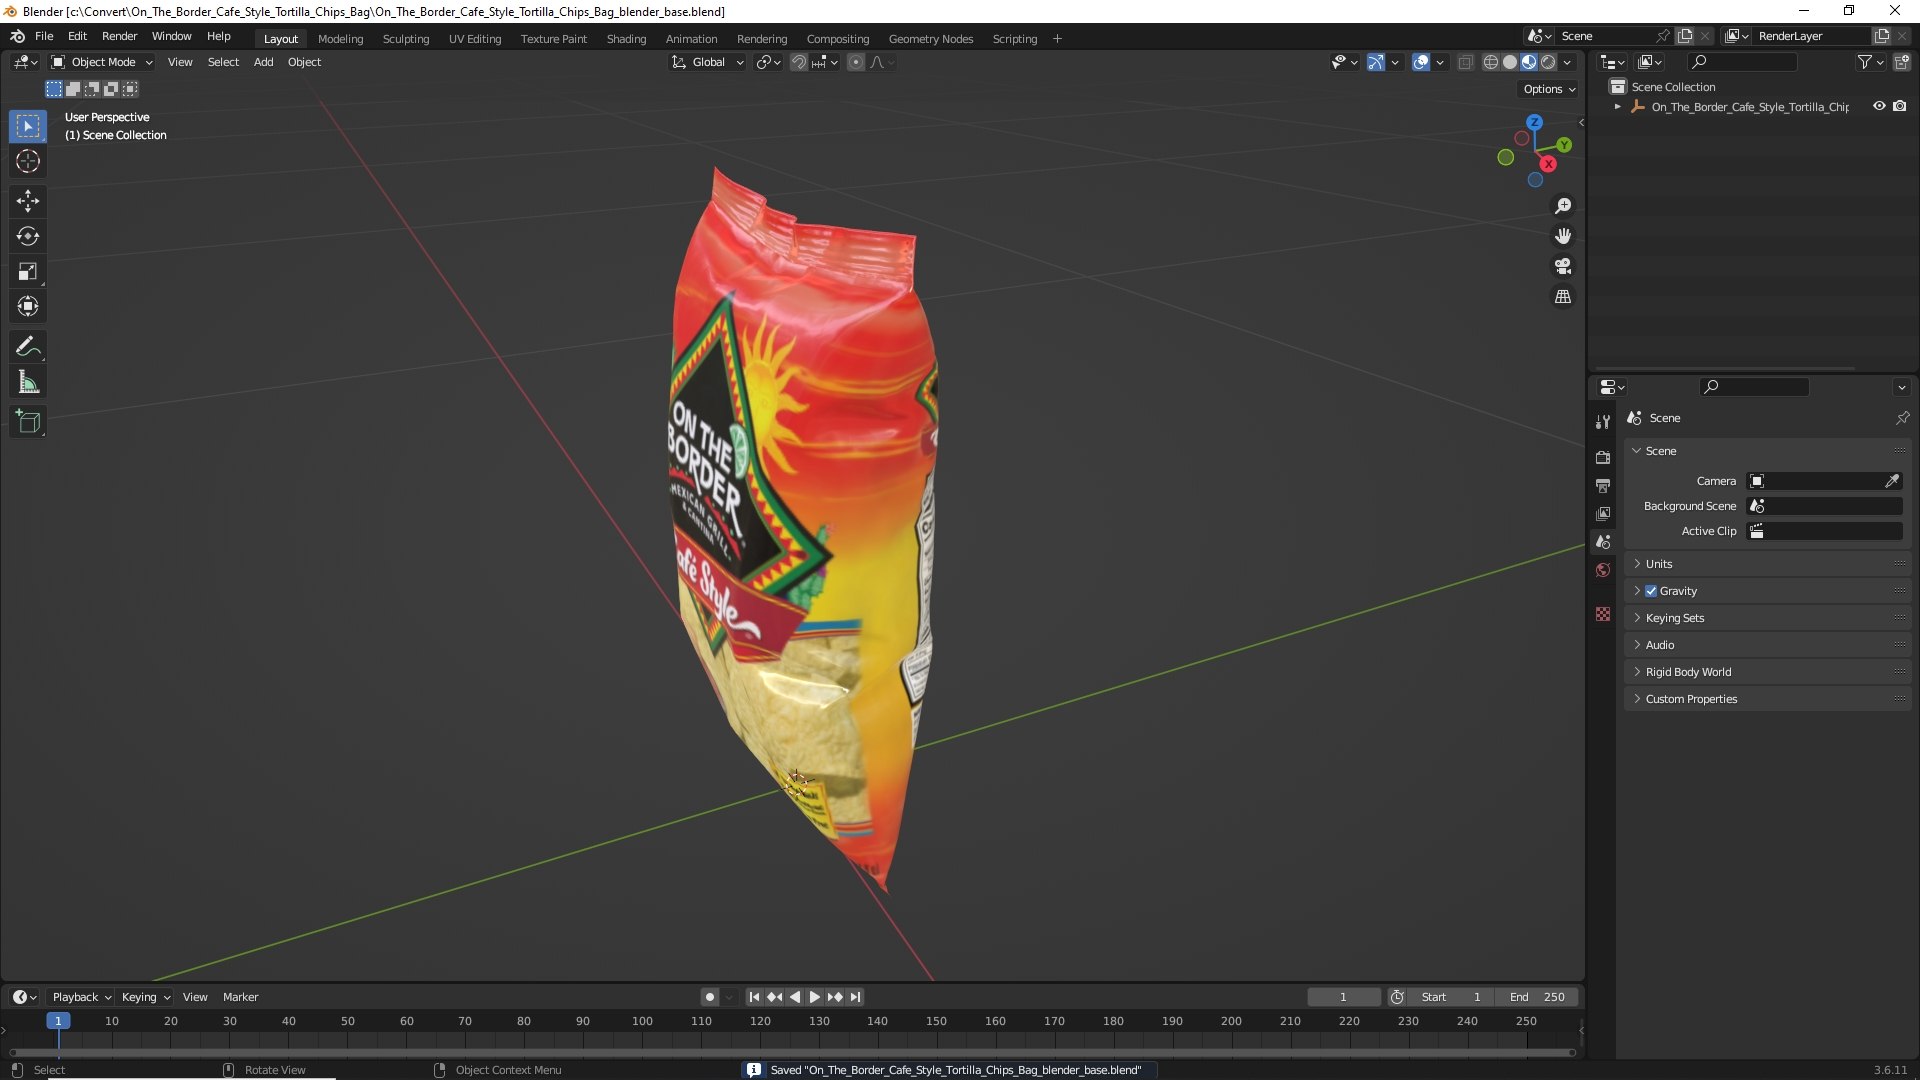This screenshot has width=1920, height=1080.
Task: Click the End frame 250 field
Action: 1537,997
